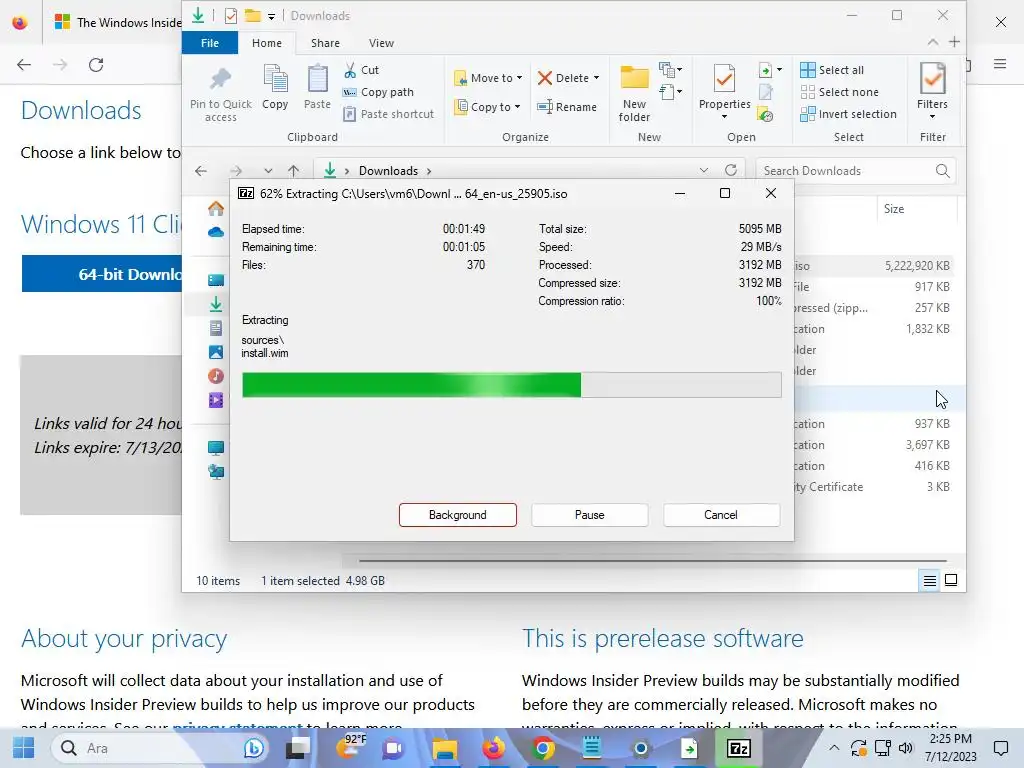This screenshot has width=1024, height=768.
Task: Go back in Firefox browser
Action: click(24, 65)
